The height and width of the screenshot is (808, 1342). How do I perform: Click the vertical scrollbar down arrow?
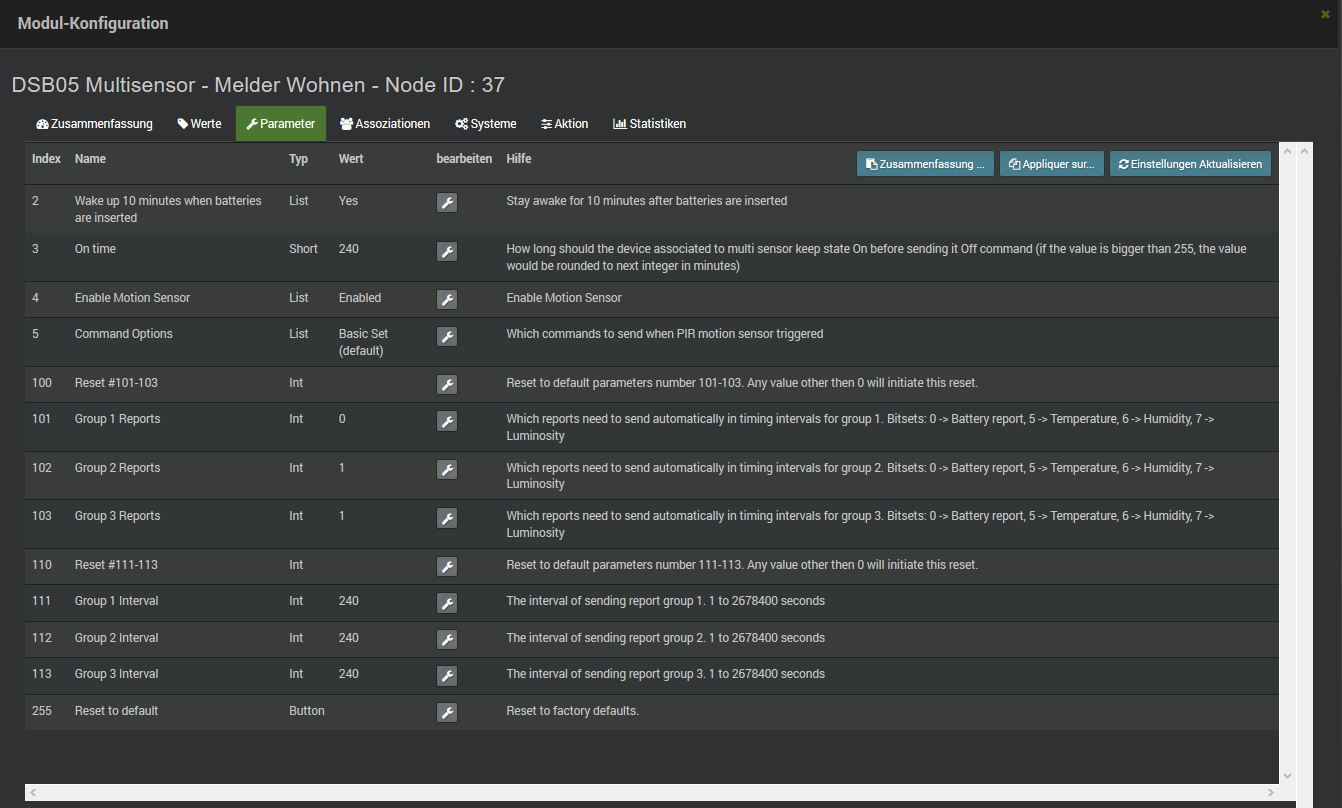tap(1288, 775)
